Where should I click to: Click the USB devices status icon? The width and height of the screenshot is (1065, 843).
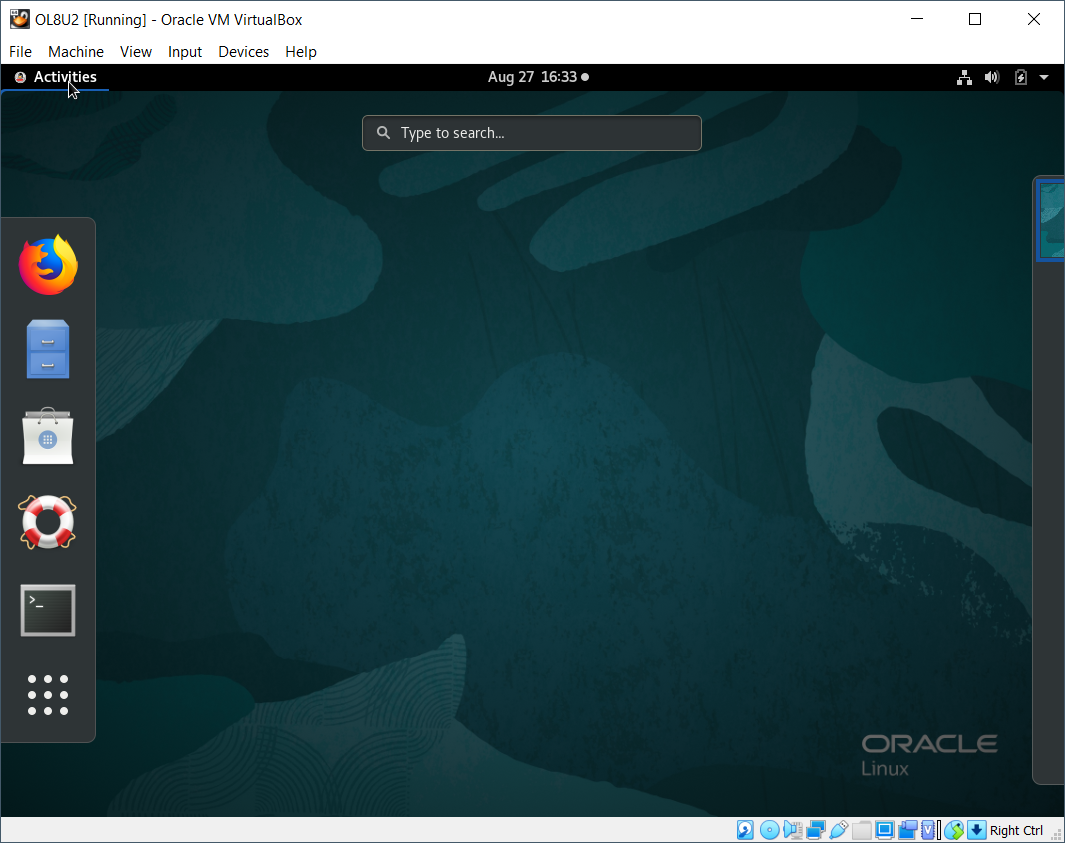[x=839, y=830]
